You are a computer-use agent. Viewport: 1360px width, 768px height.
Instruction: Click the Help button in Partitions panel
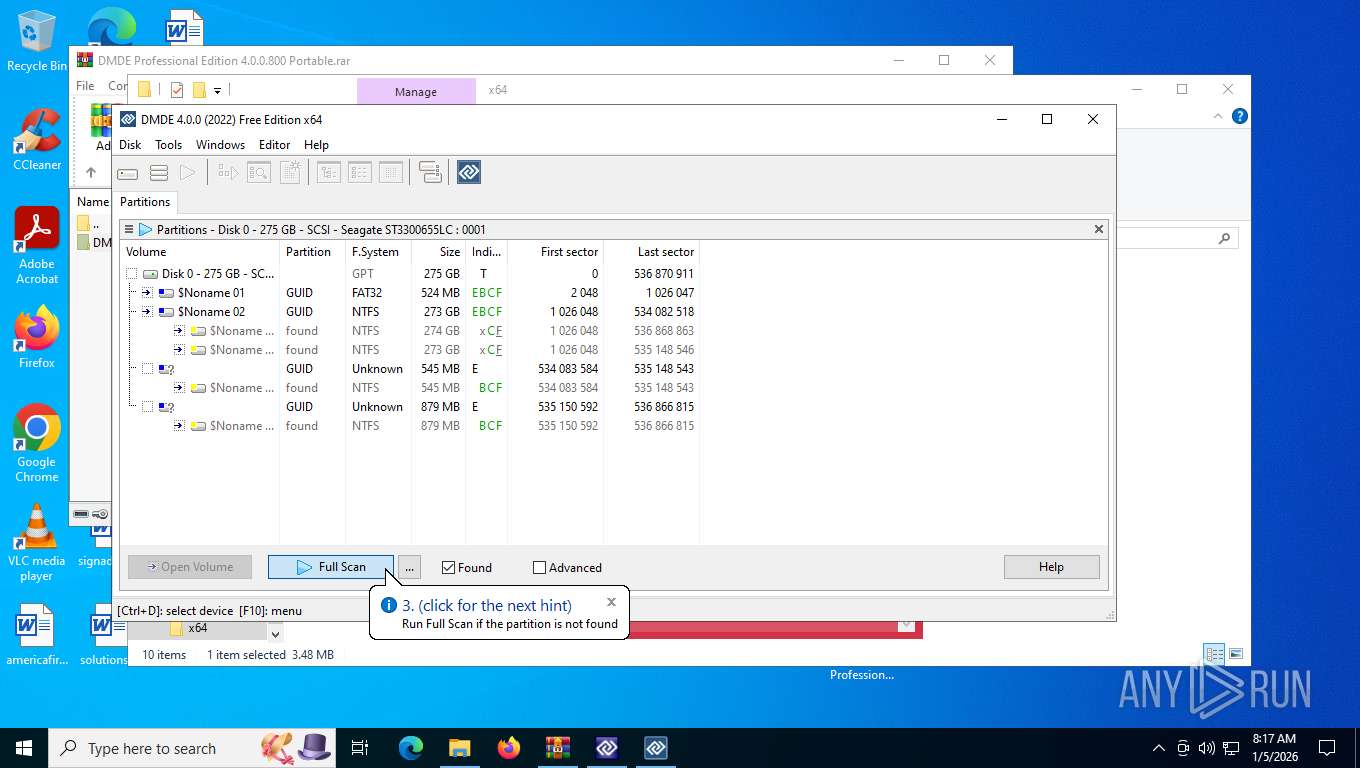click(1051, 567)
